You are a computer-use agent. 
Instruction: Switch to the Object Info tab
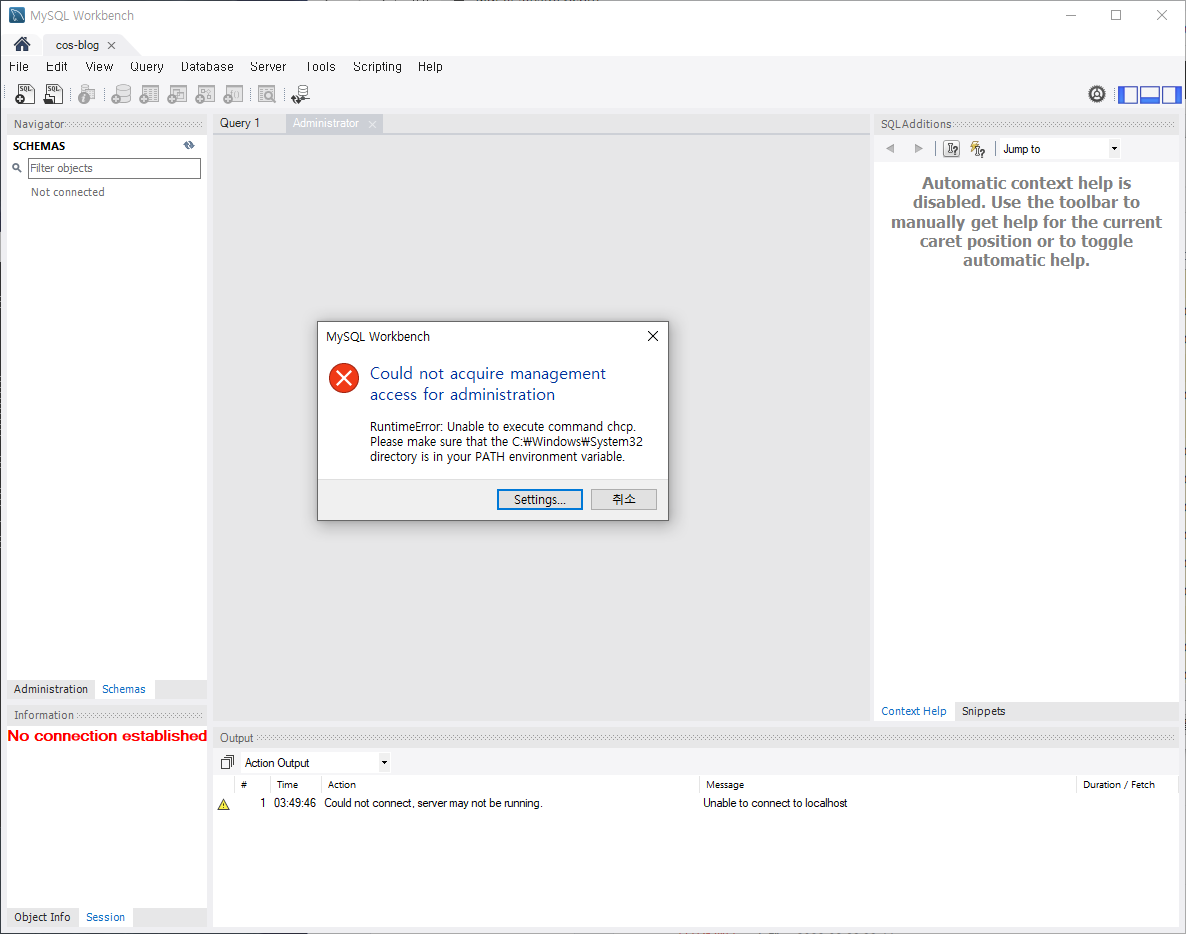point(42,917)
